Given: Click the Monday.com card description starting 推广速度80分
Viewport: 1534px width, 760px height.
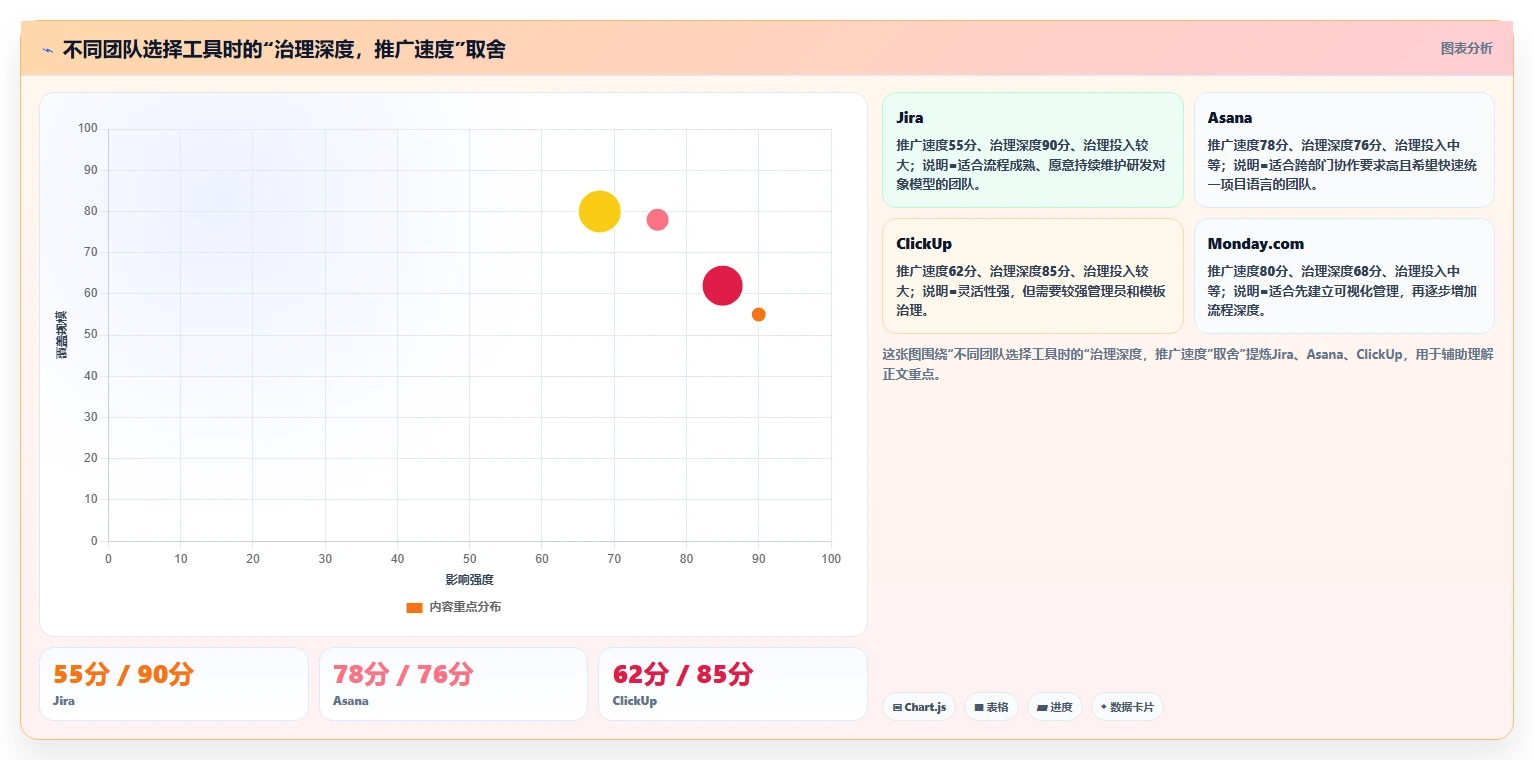Looking at the screenshot, I should [x=1343, y=291].
